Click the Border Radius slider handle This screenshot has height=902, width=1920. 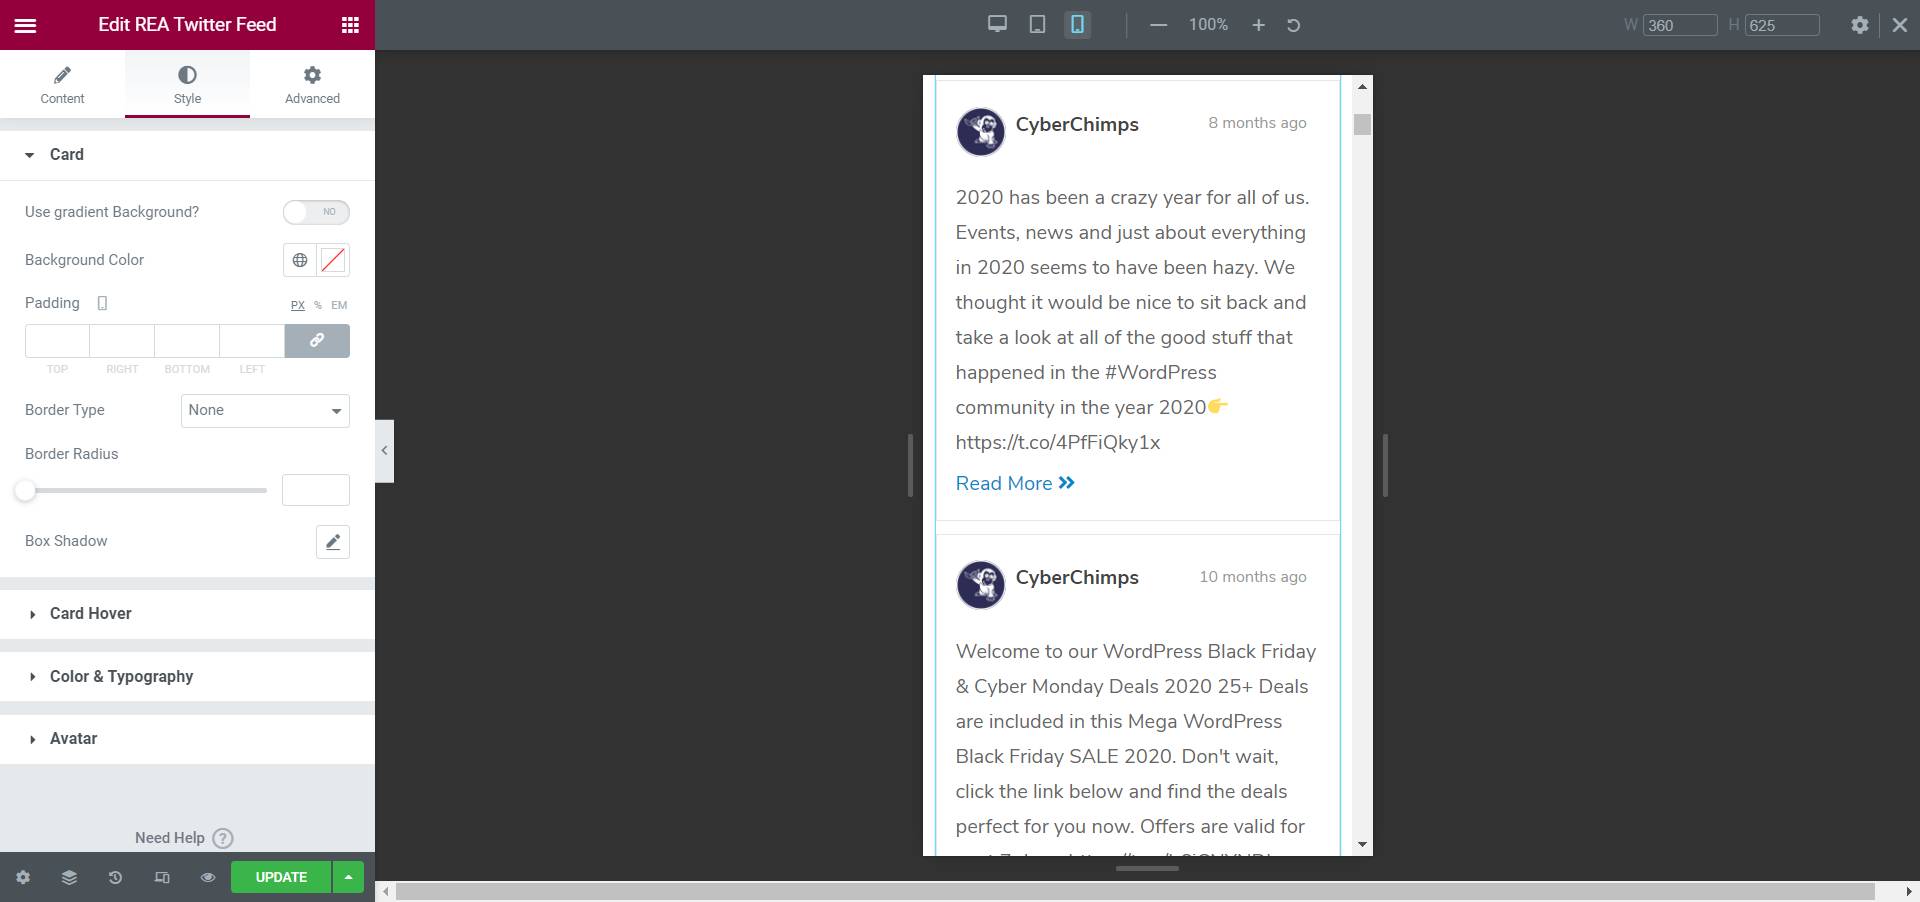pyautogui.click(x=25, y=490)
